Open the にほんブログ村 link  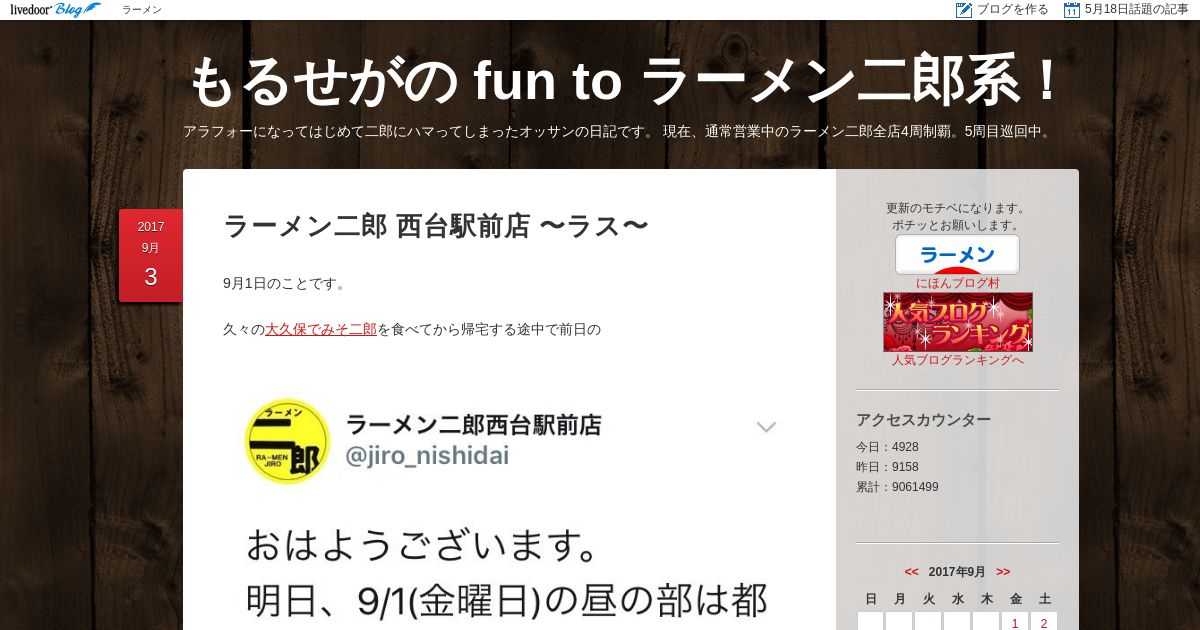958,283
